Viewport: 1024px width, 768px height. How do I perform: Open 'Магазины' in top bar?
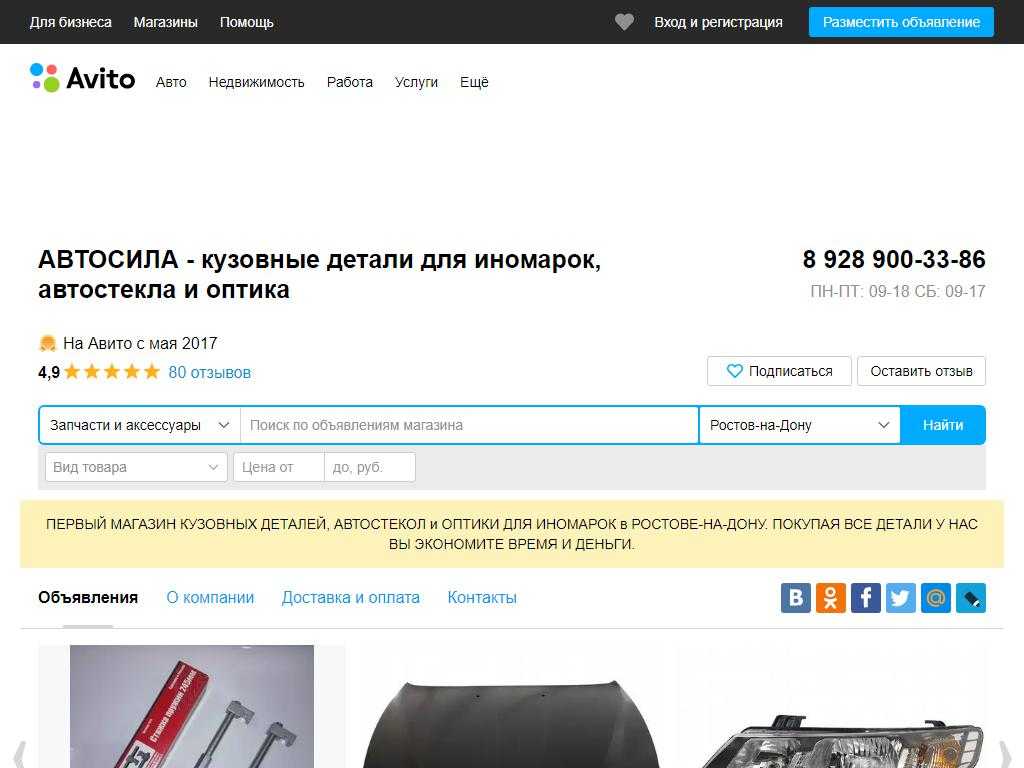(x=165, y=22)
